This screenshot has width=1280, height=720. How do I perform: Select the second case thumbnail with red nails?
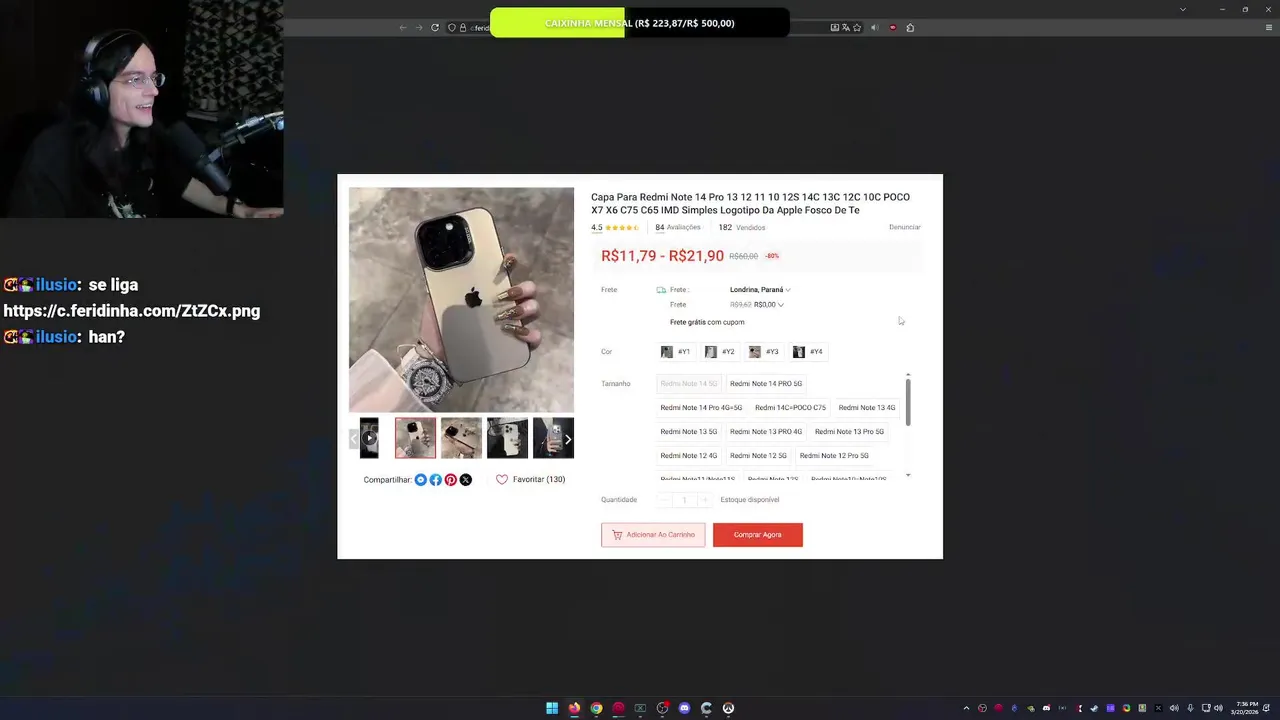[x=461, y=438]
